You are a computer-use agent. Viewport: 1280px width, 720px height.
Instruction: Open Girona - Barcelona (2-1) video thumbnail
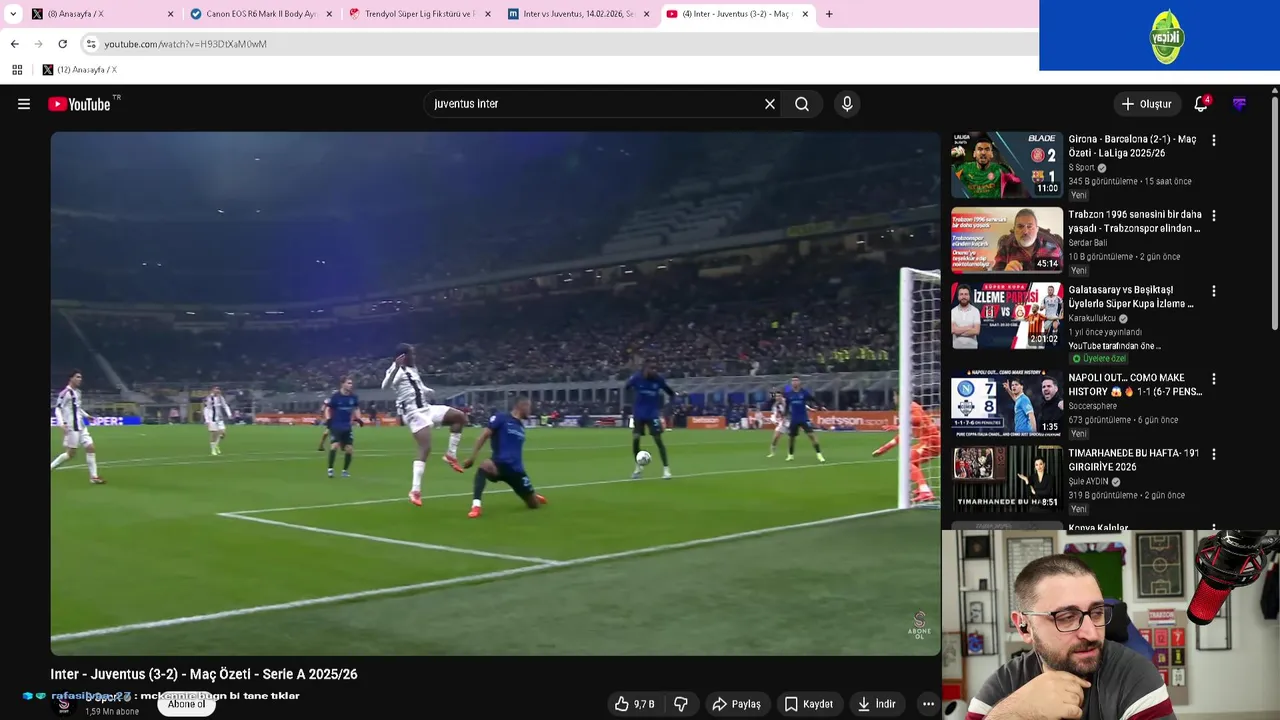(1007, 165)
